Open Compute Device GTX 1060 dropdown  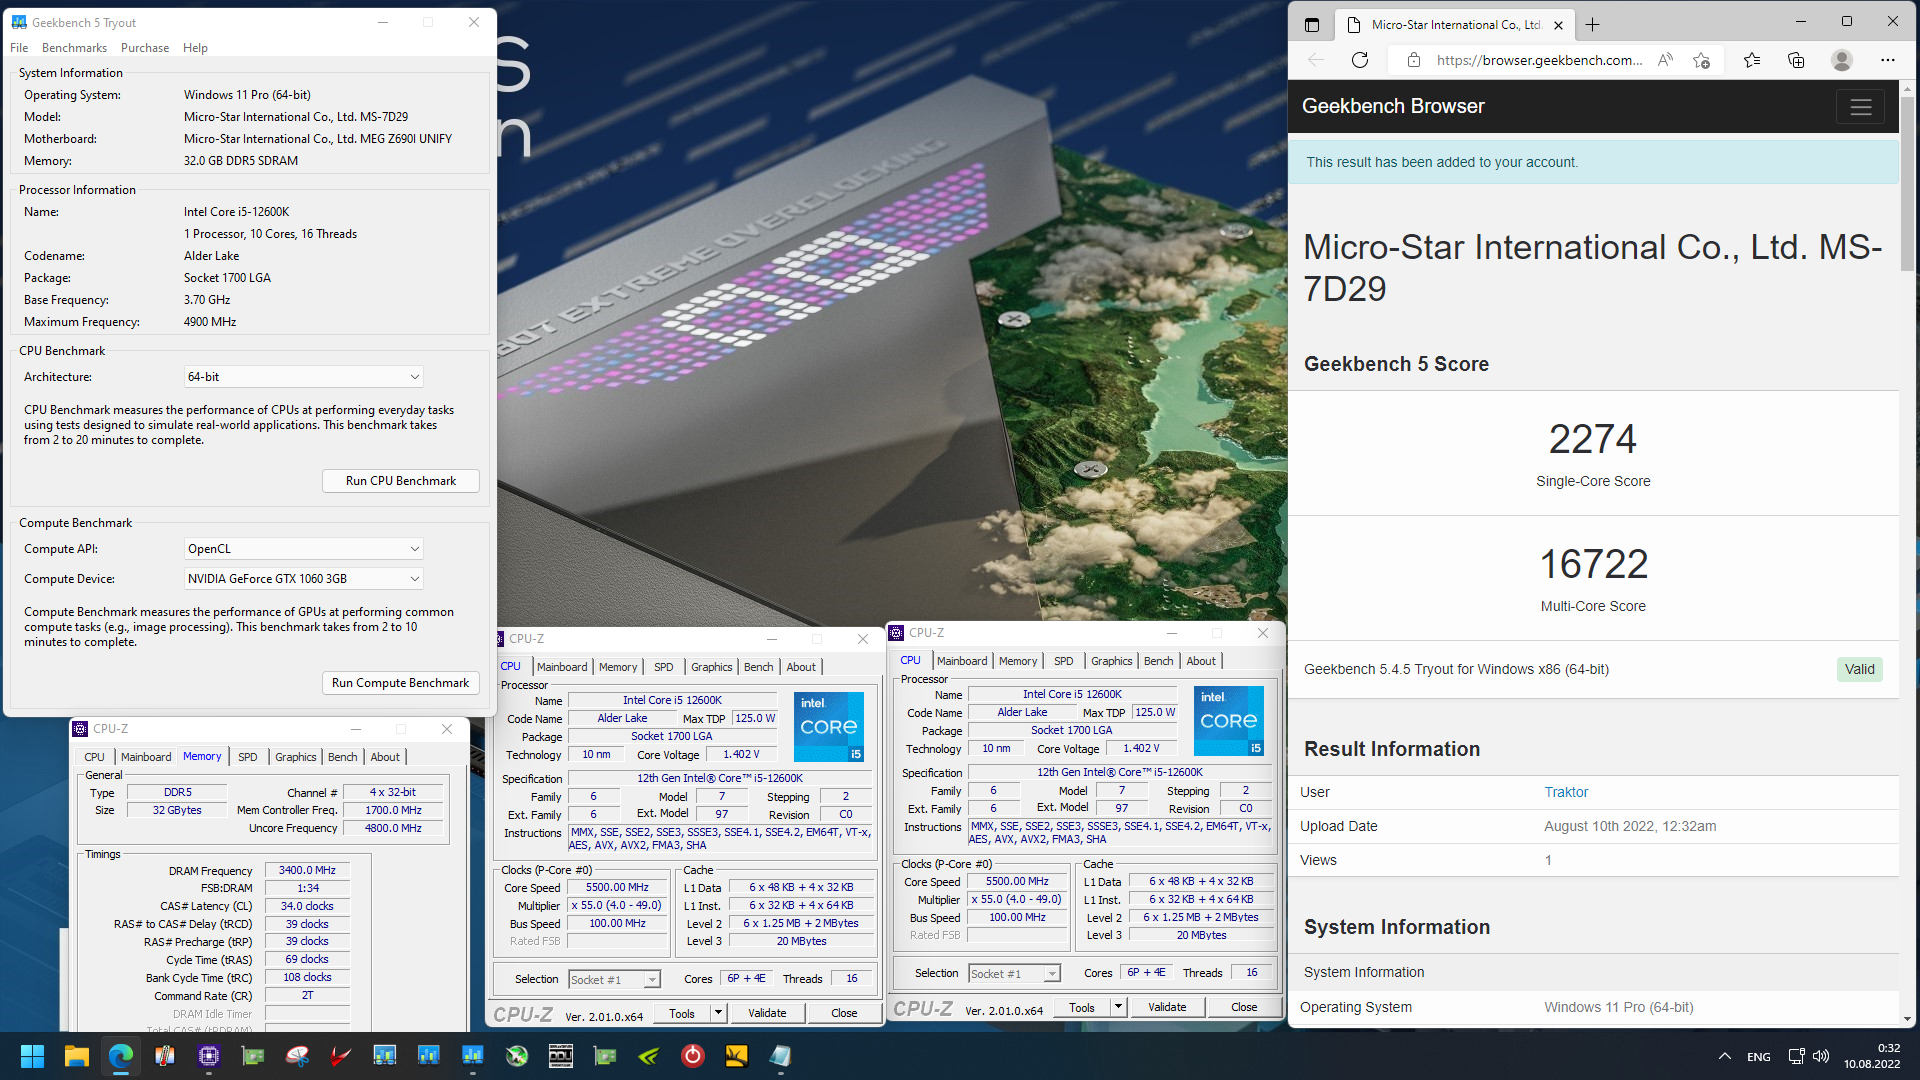[304, 579]
